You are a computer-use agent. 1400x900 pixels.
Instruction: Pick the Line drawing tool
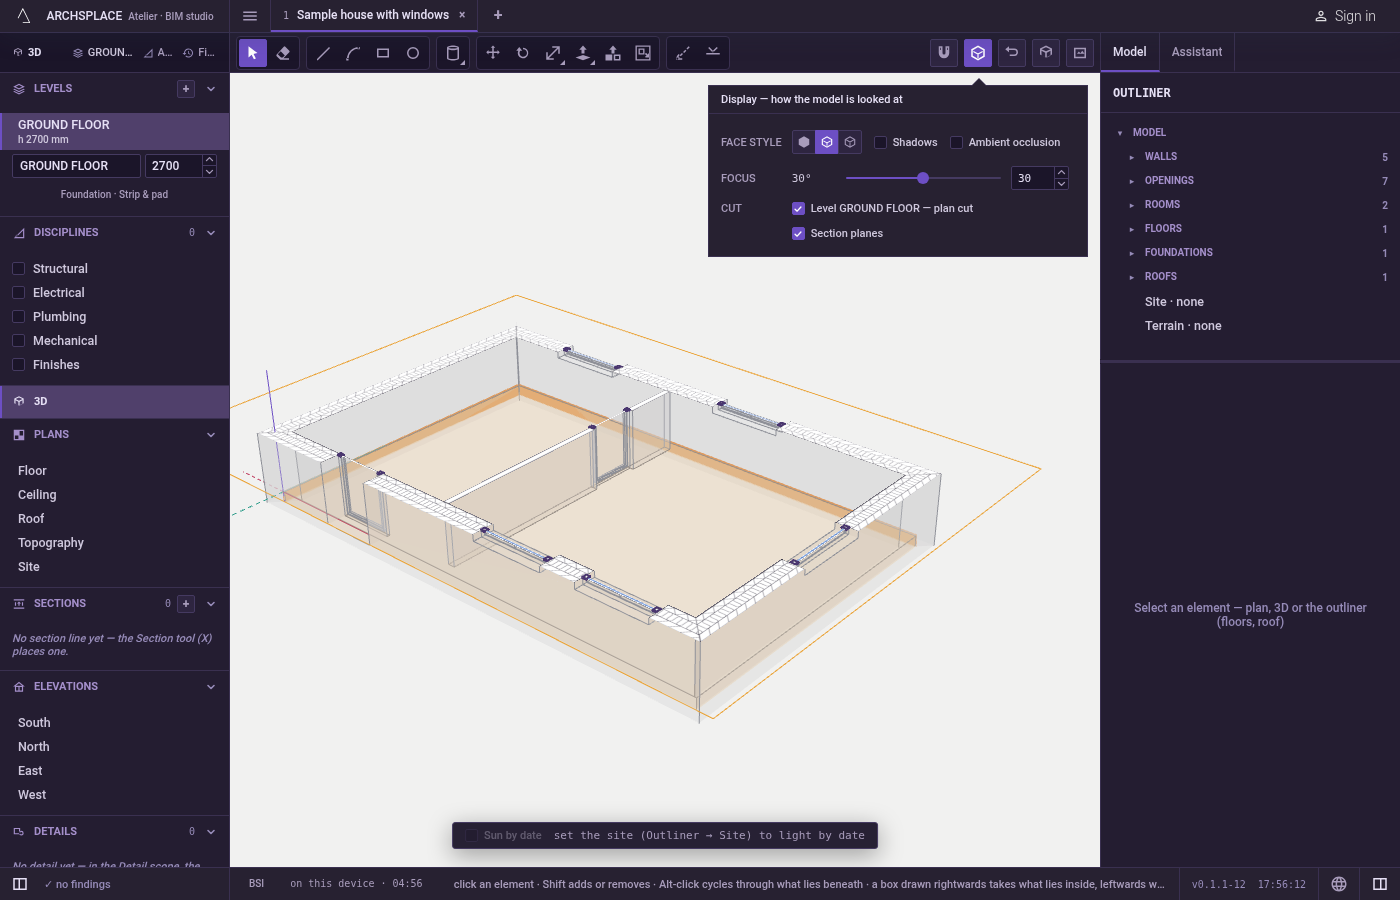point(323,53)
